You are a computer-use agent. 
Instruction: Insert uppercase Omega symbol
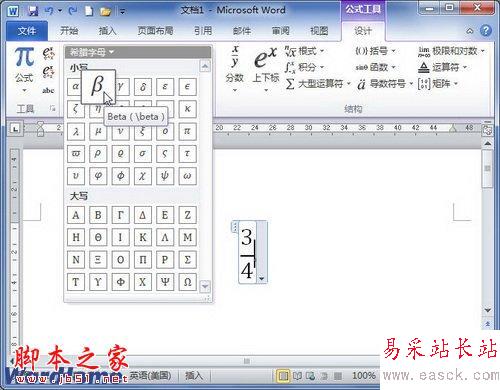[187, 282]
